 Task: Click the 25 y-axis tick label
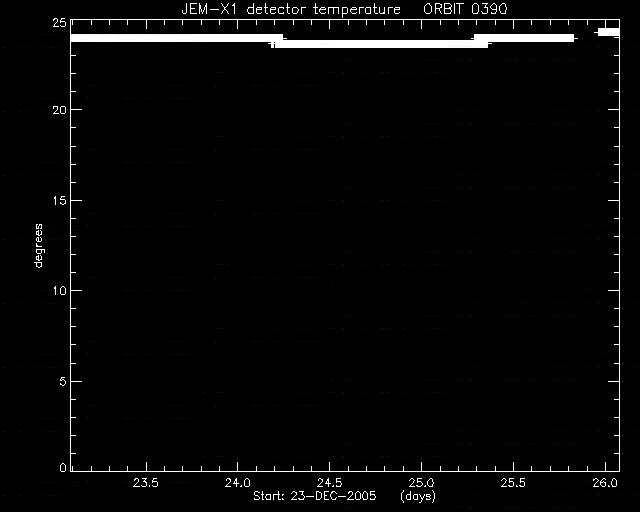(x=60, y=22)
